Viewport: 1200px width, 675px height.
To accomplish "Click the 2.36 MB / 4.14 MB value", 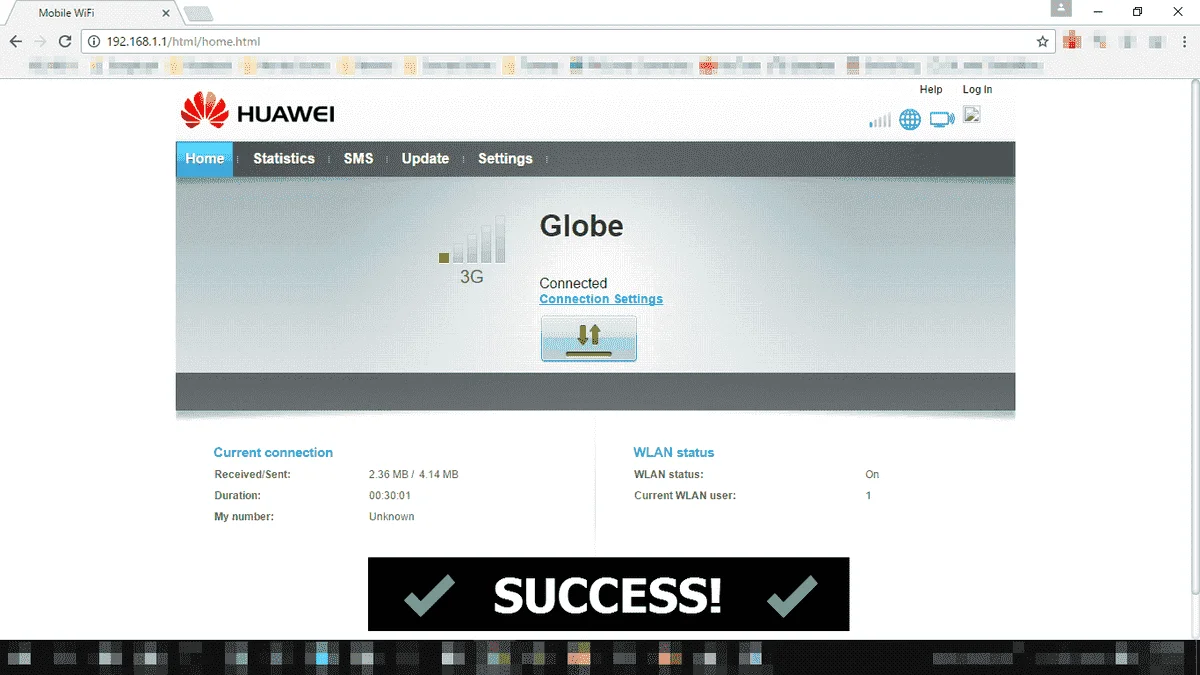I will (x=413, y=475).
